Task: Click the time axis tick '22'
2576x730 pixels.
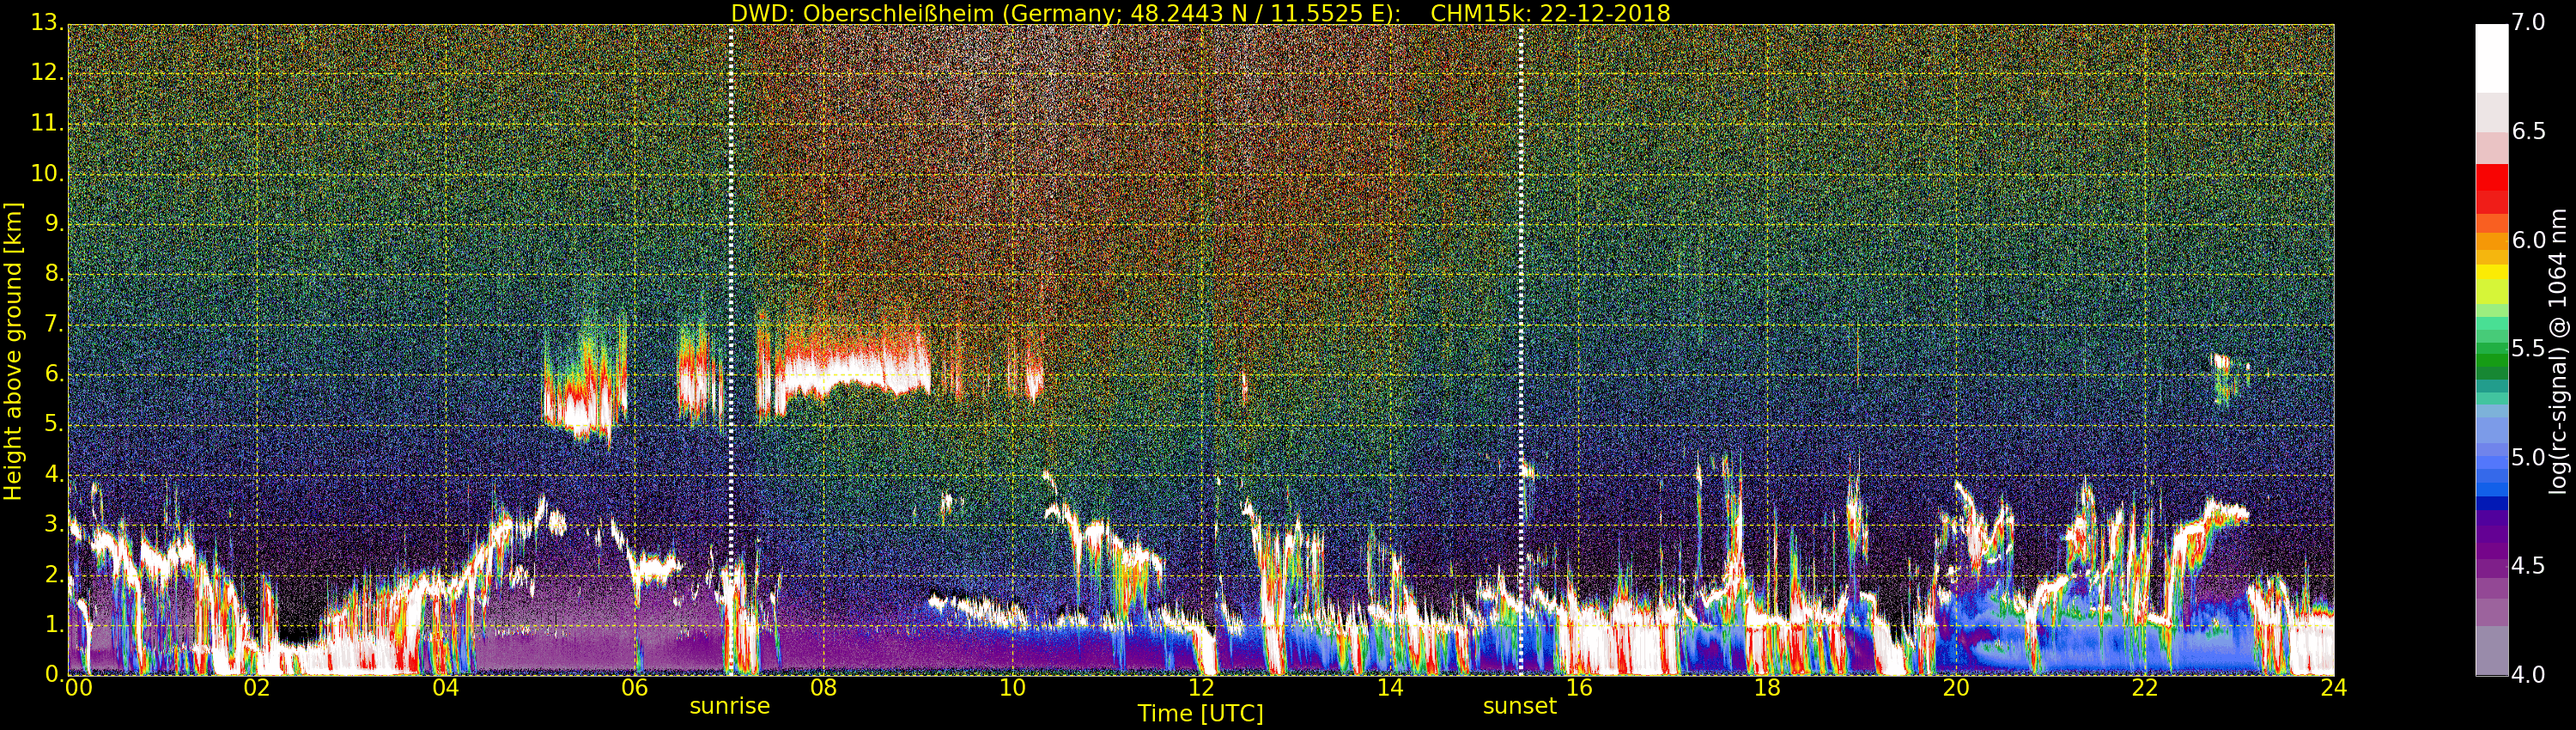Action: point(2146,688)
